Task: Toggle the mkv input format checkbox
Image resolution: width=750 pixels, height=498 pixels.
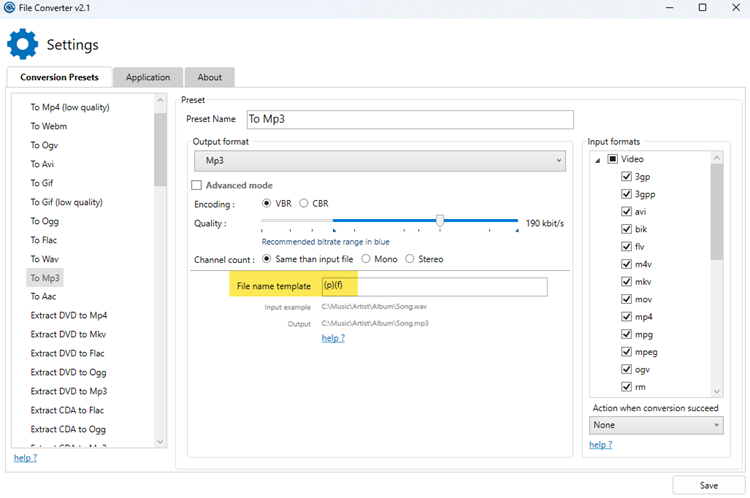Action: 626,282
